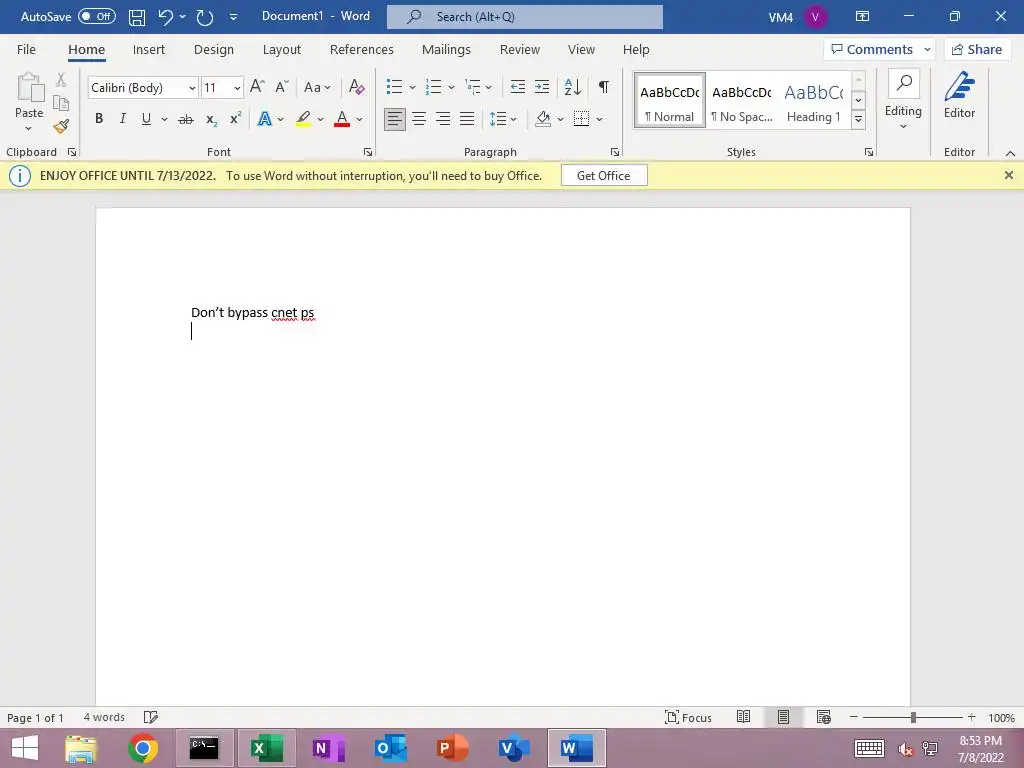Toggle Align Left button
The width and height of the screenshot is (1024, 768).
(394, 119)
